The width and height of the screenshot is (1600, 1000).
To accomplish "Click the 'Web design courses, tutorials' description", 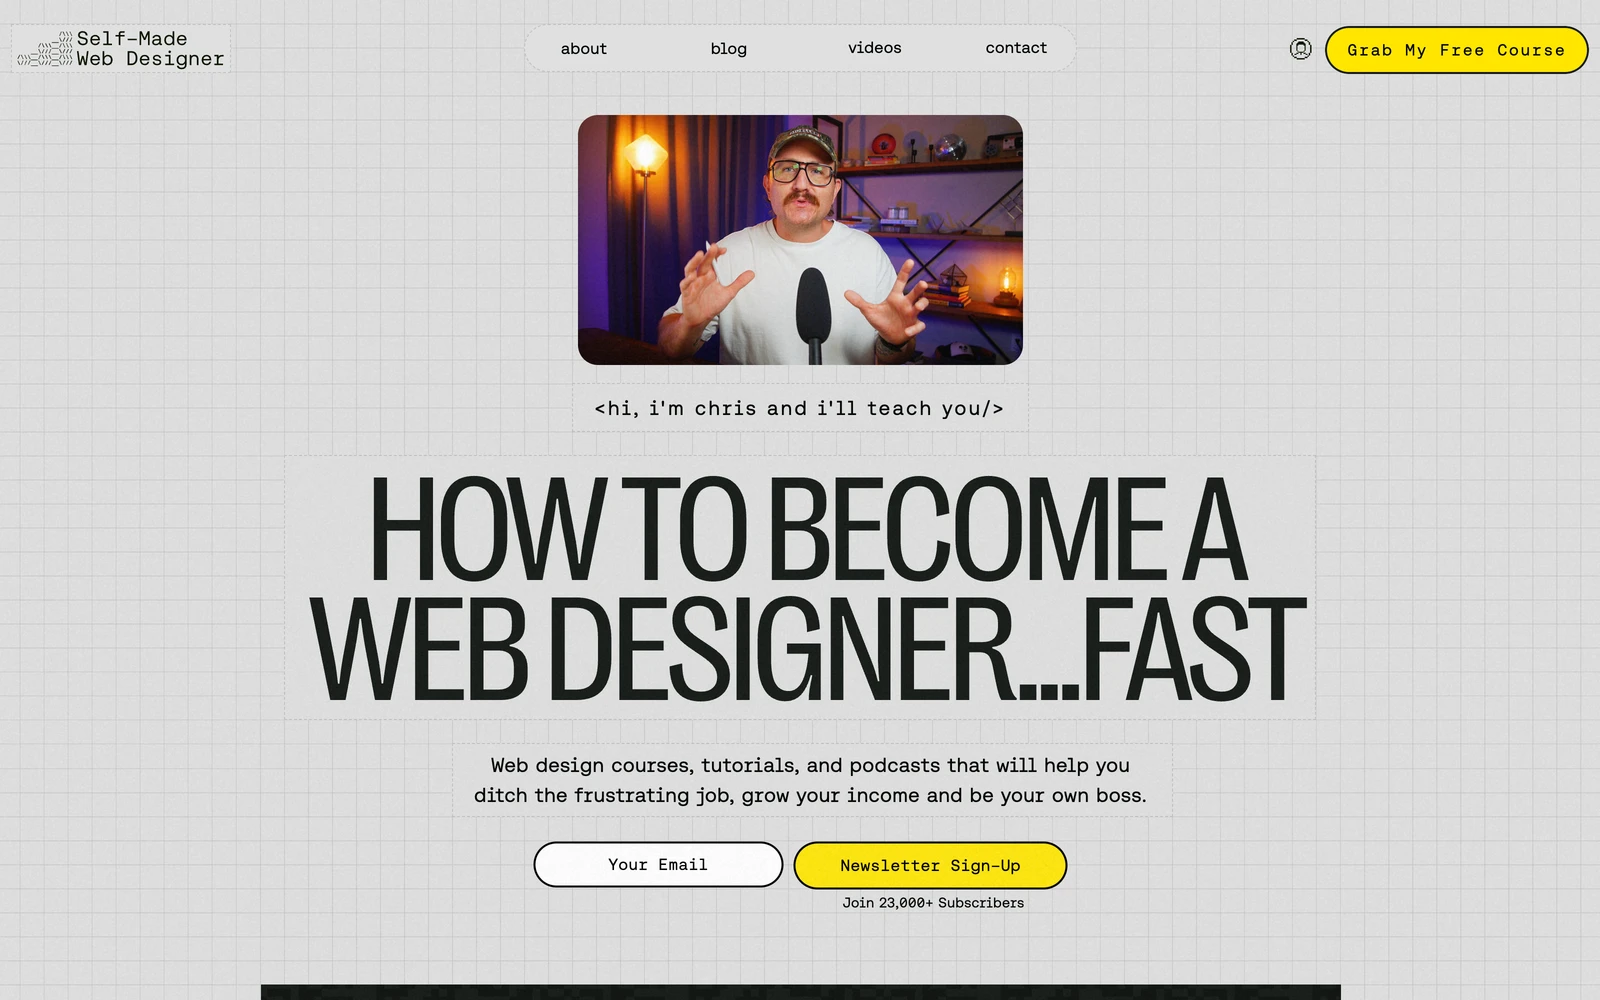I will point(810,780).
